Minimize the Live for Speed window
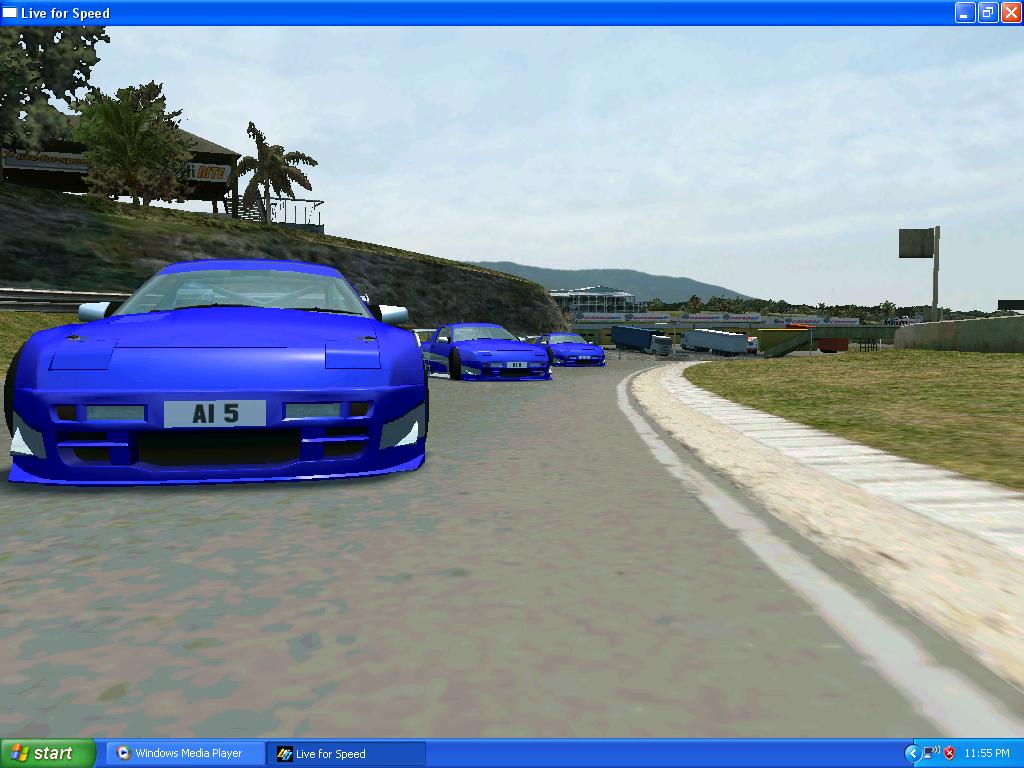The height and width of the screenshot is (768, 1024). click(x=965, y=12)
